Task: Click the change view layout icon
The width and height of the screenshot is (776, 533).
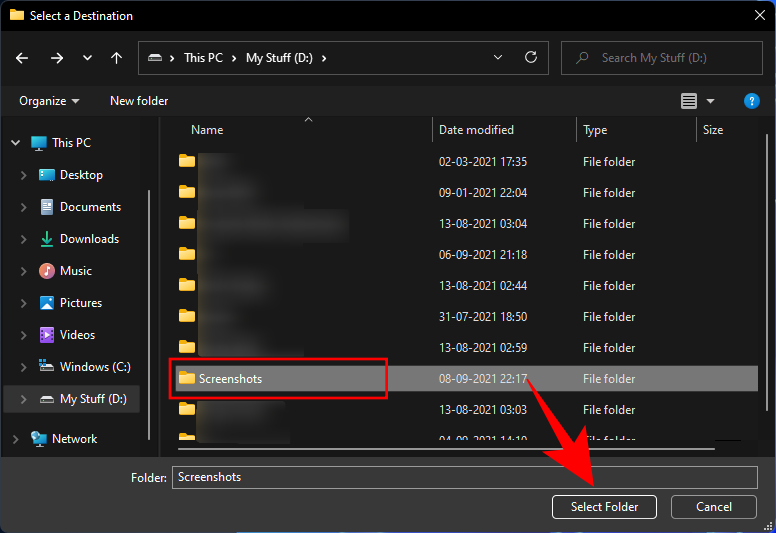Action: (x=688, y=101)
